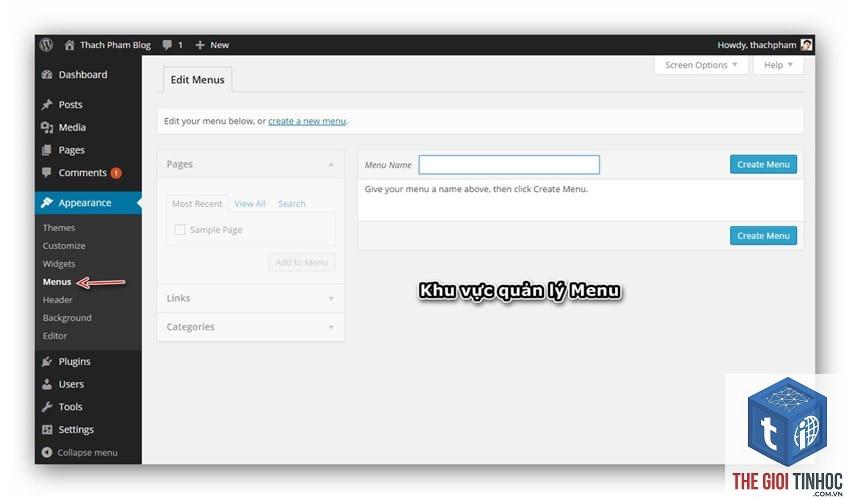Viewport: 850px width, 499px height.
Task: Click Collapse menu text
Action: click(x=87, y=452)
